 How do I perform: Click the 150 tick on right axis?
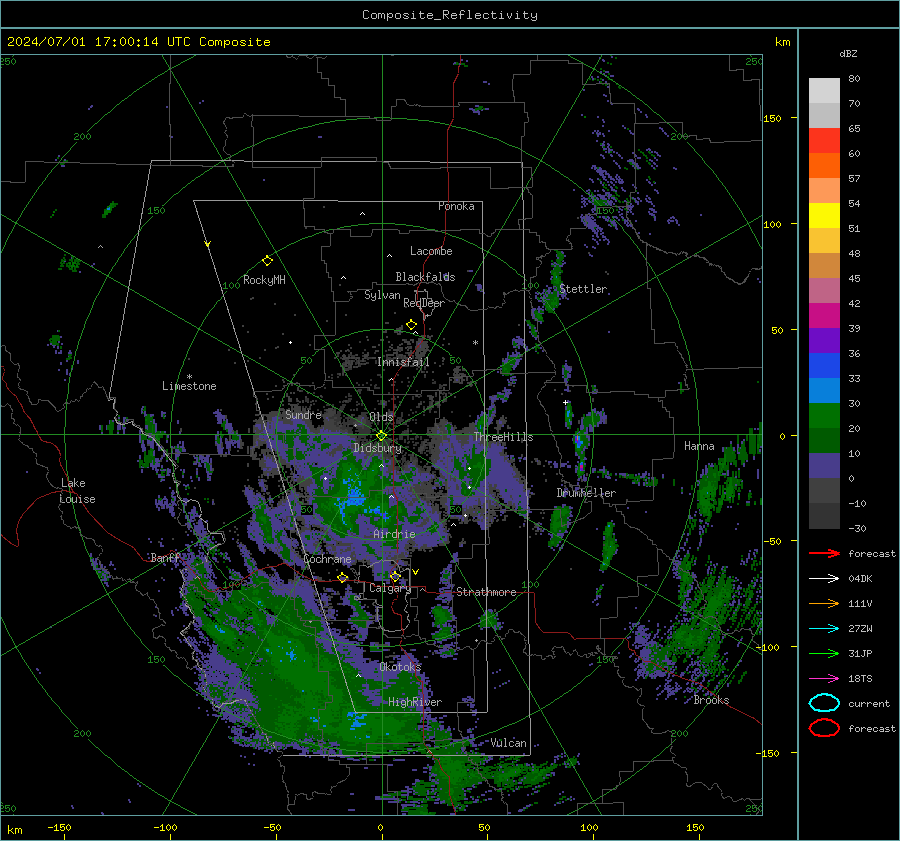pyautogui.click(x=772, y=118)
